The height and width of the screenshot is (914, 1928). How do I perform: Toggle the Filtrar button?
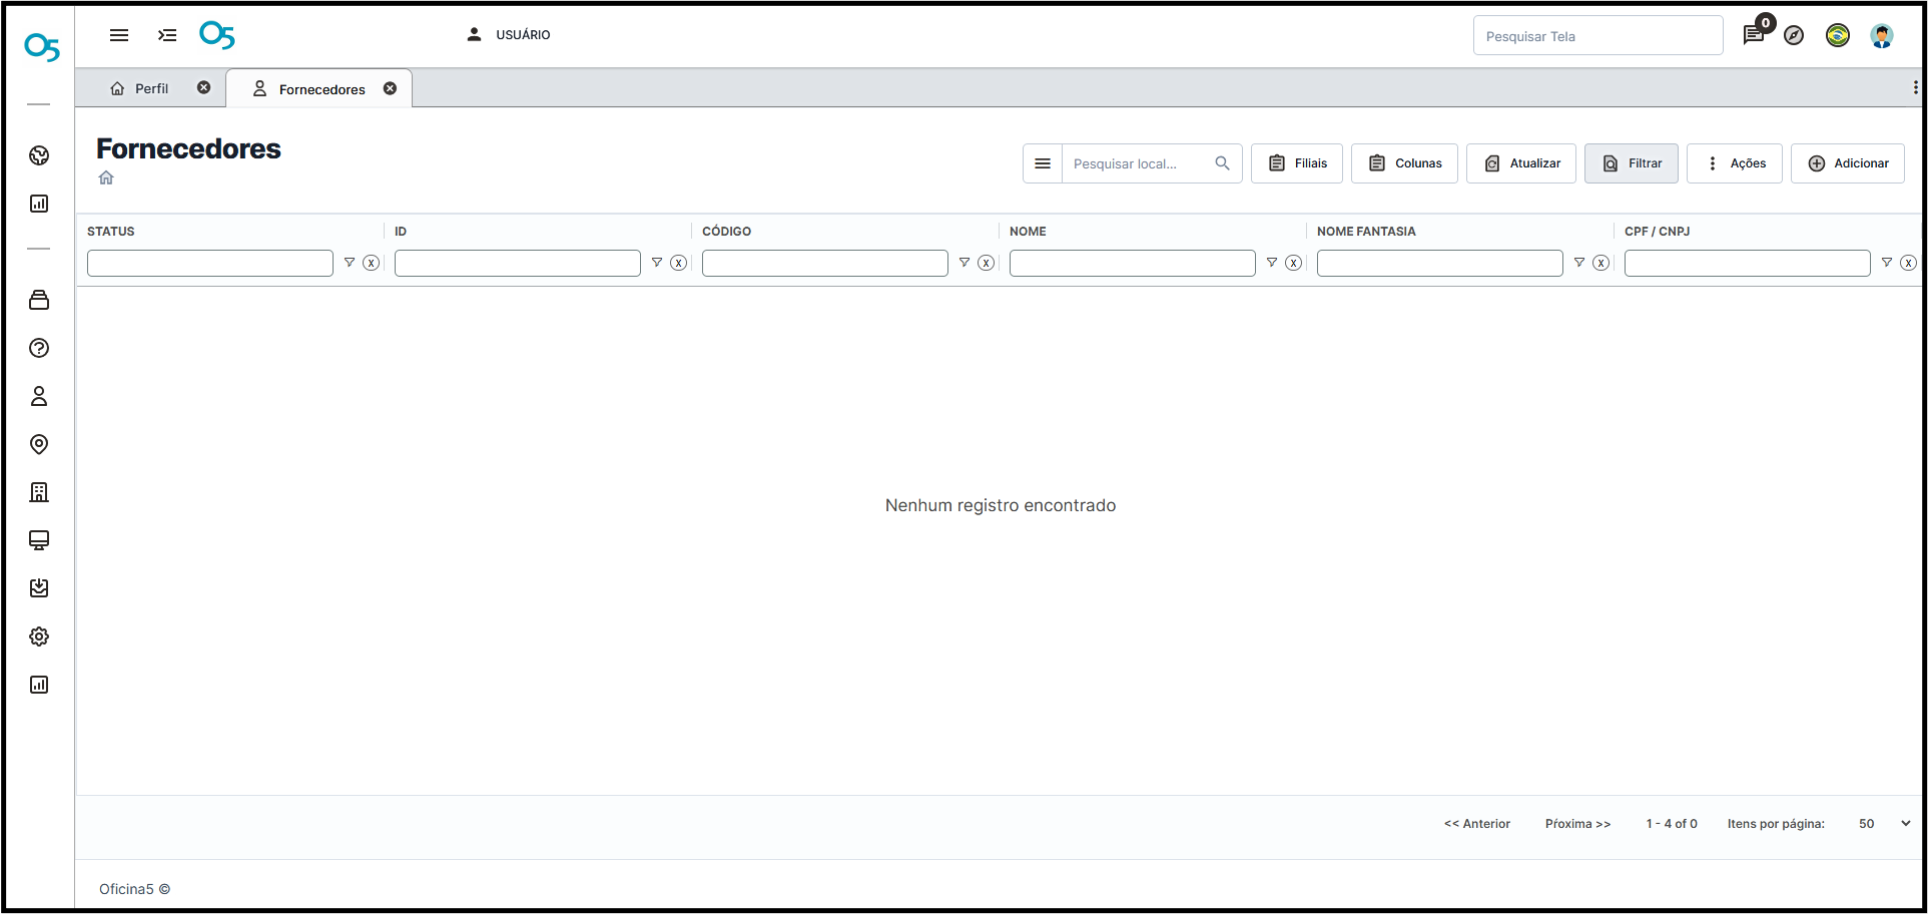point(1631,163)
